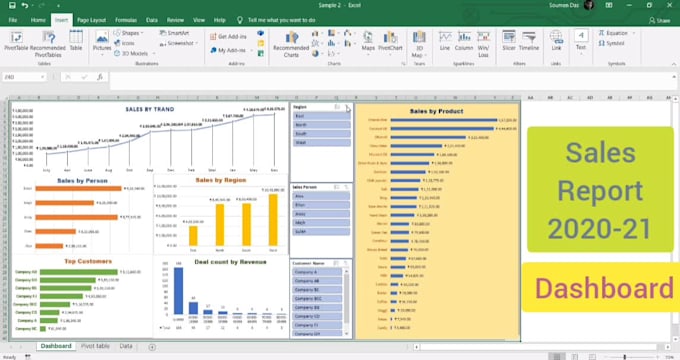Insert a Timeline filter
This screenshot has width=680, height=360.
click(529, 41)
